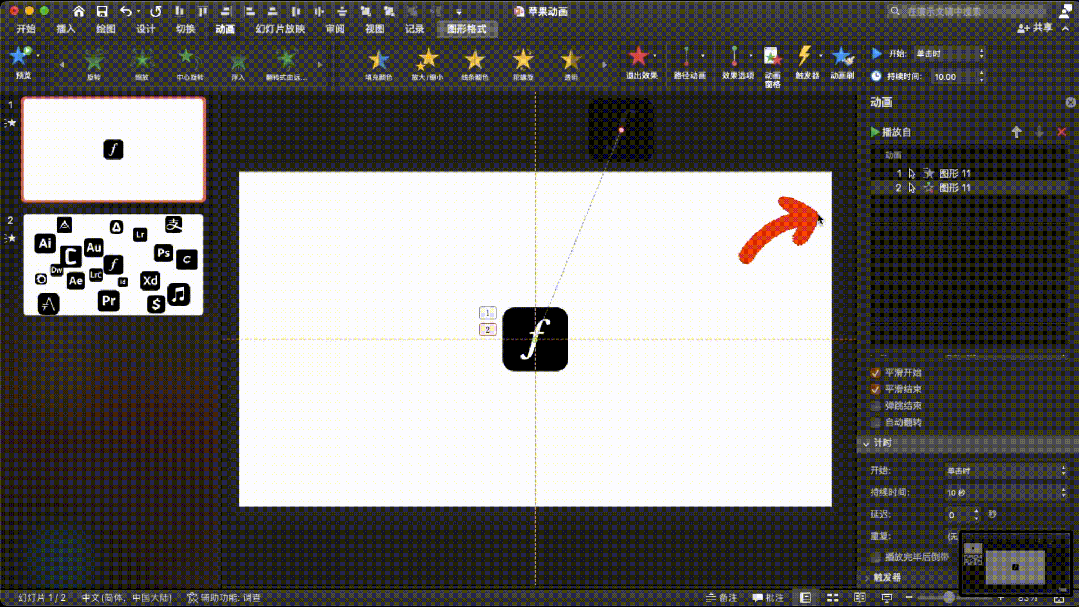This screenshot has height=607, width=1079.
Task: Adjust 延迟 delay stepper
Action: (976, 514)
